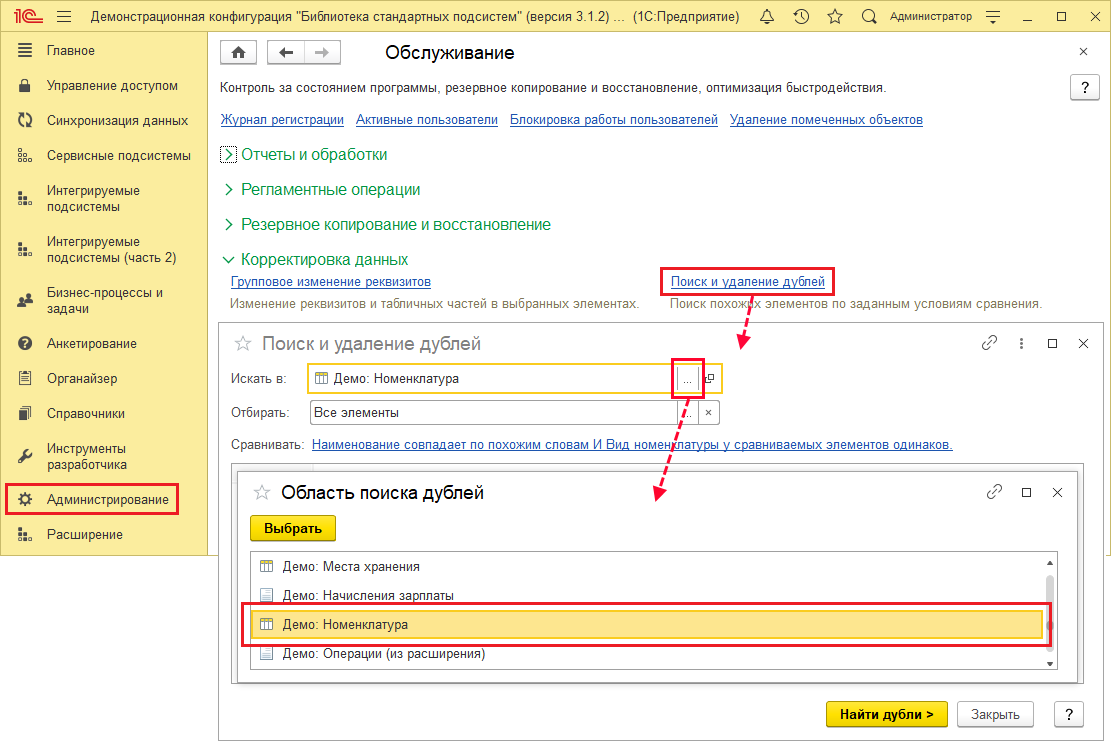Click into Искать в input field
This screenshot has height=742, width=1113.
point(493,378)
